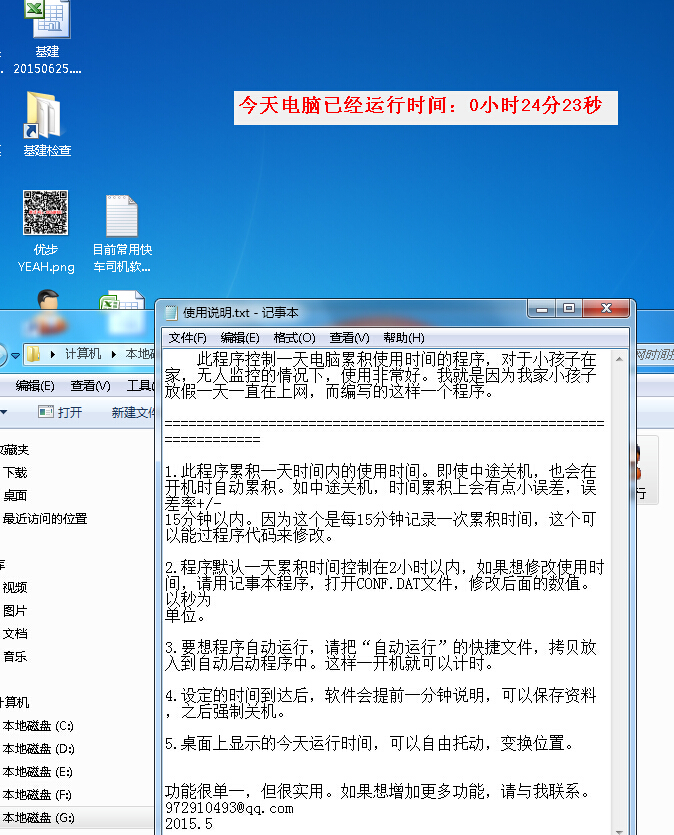Click the 新建文件夹 button in Explorer toolbar
The height and width of the screenshot is (835, 674).
(133, 412)
